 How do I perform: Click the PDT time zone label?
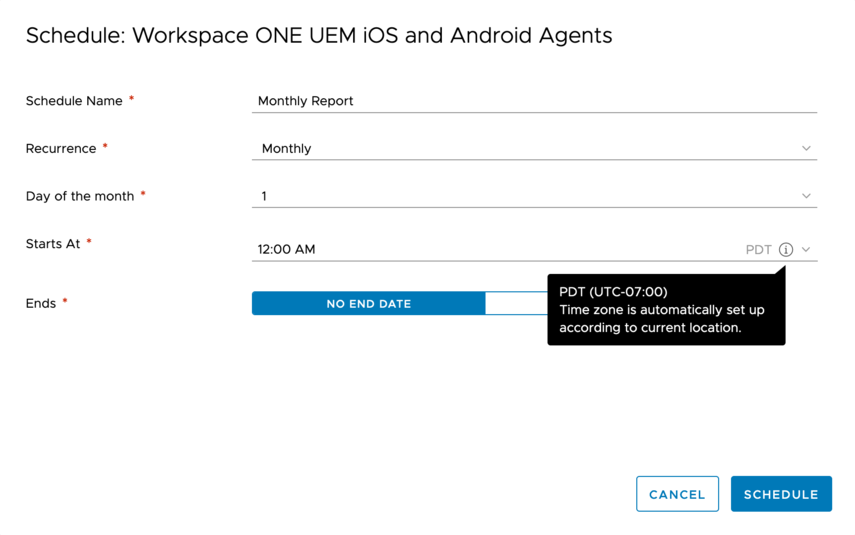[758, 250]
